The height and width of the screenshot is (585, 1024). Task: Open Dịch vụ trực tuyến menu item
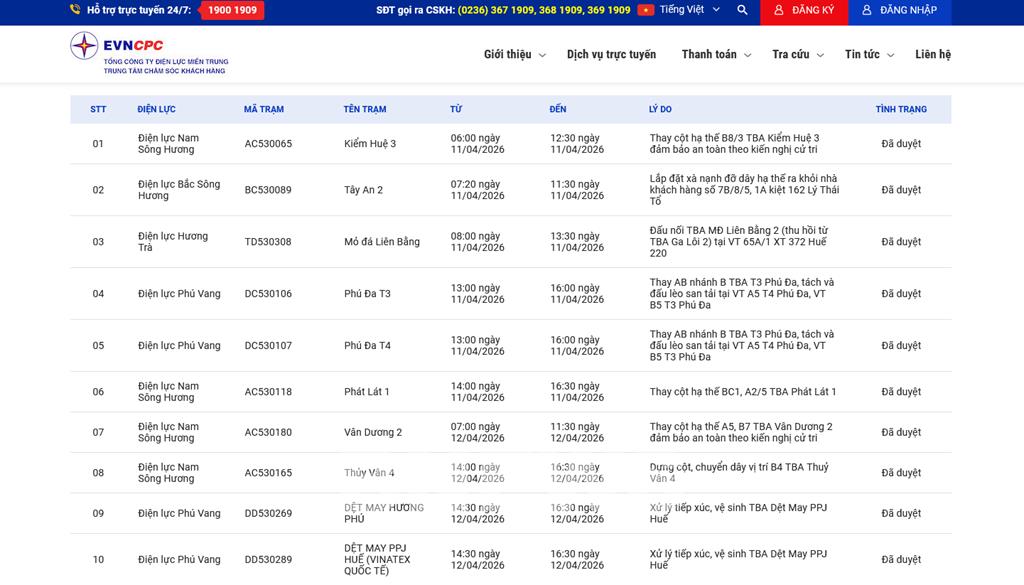click(x=611, y=55)
